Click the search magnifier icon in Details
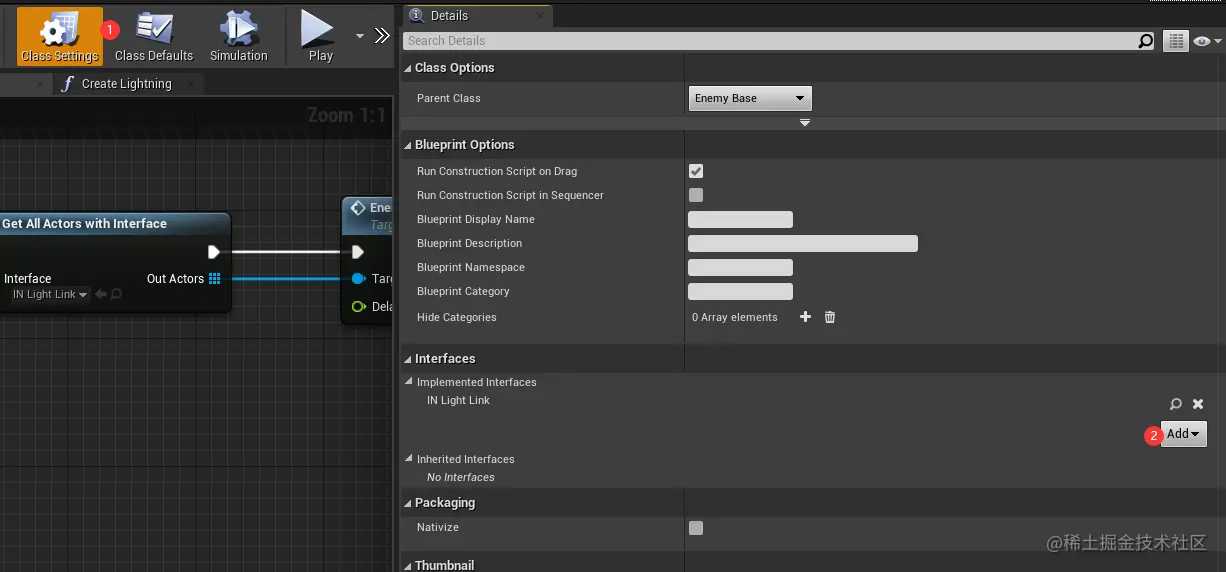This screenshot has height=572, width=1226. [1146, 41]
